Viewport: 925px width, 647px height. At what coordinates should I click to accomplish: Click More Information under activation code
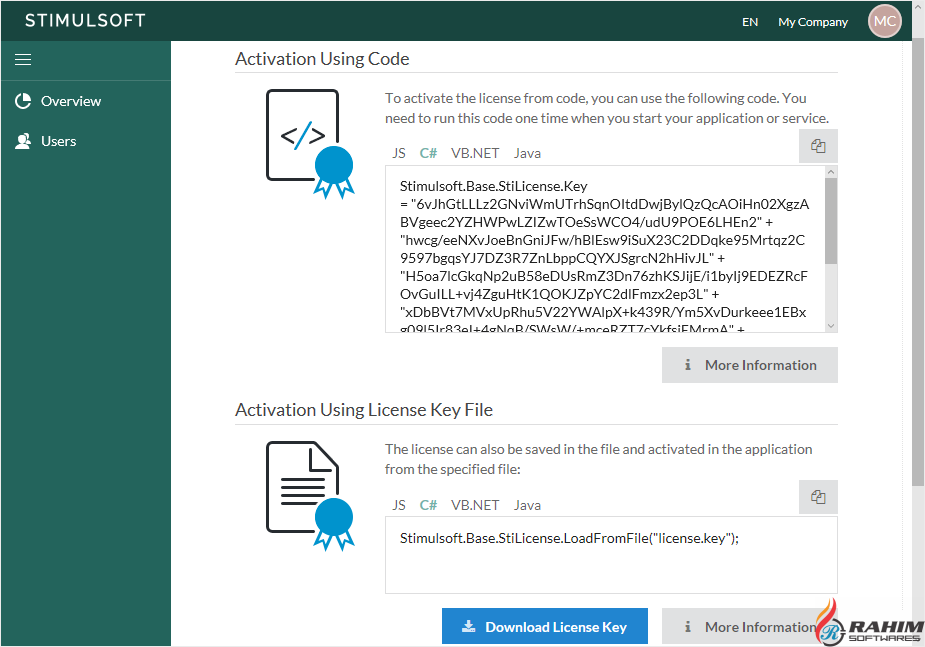750,365
